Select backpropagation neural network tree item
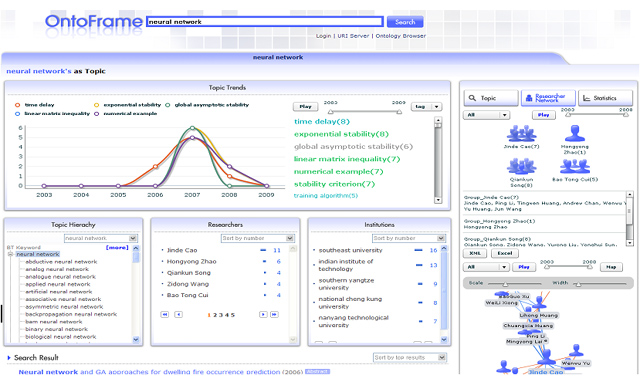 pyautogui.click(x=71, y=314)
